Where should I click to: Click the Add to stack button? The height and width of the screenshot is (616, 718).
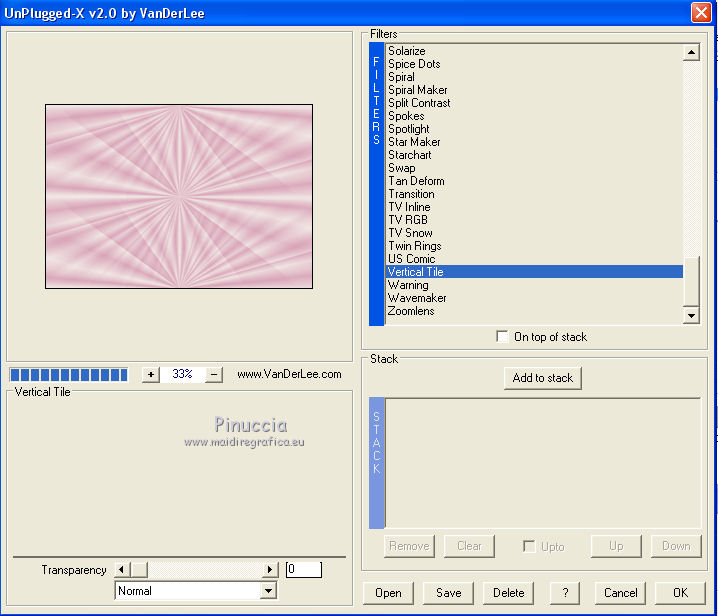pyautogui.click(x=543, y=378)
